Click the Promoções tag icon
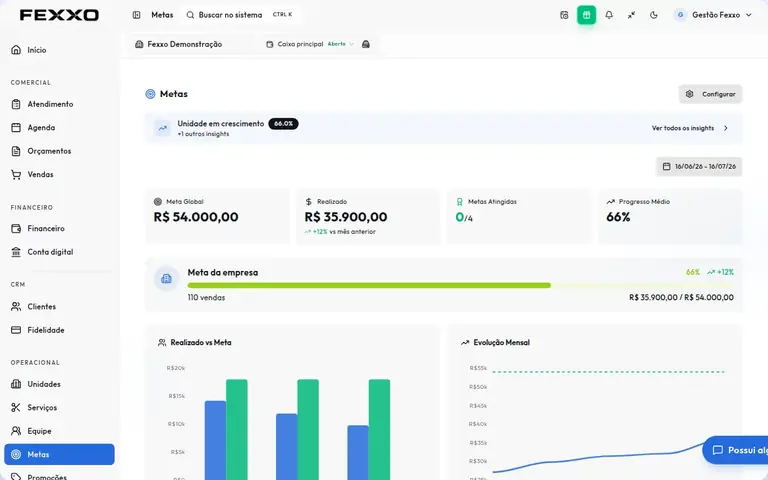This screenshot has width=768, height=480. tap(16, 477)
